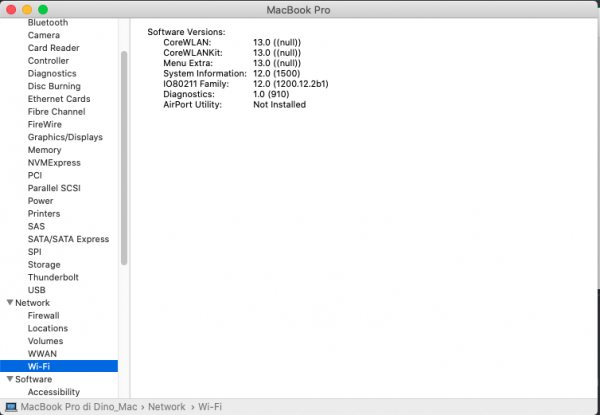
Task: Open the Parallel SCSI section
Action: click(x=54, y=188)
